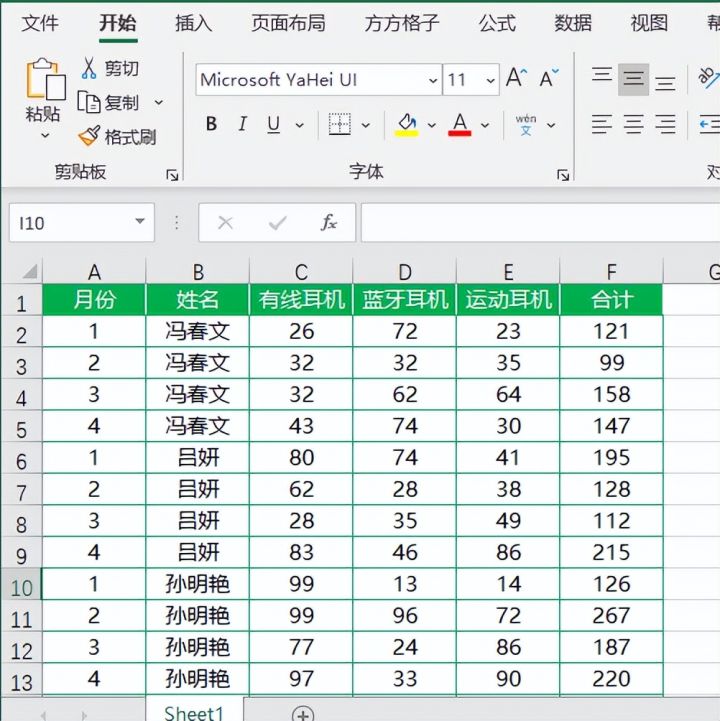Switch to the 方方格子 tab

[x=402, y=23]
